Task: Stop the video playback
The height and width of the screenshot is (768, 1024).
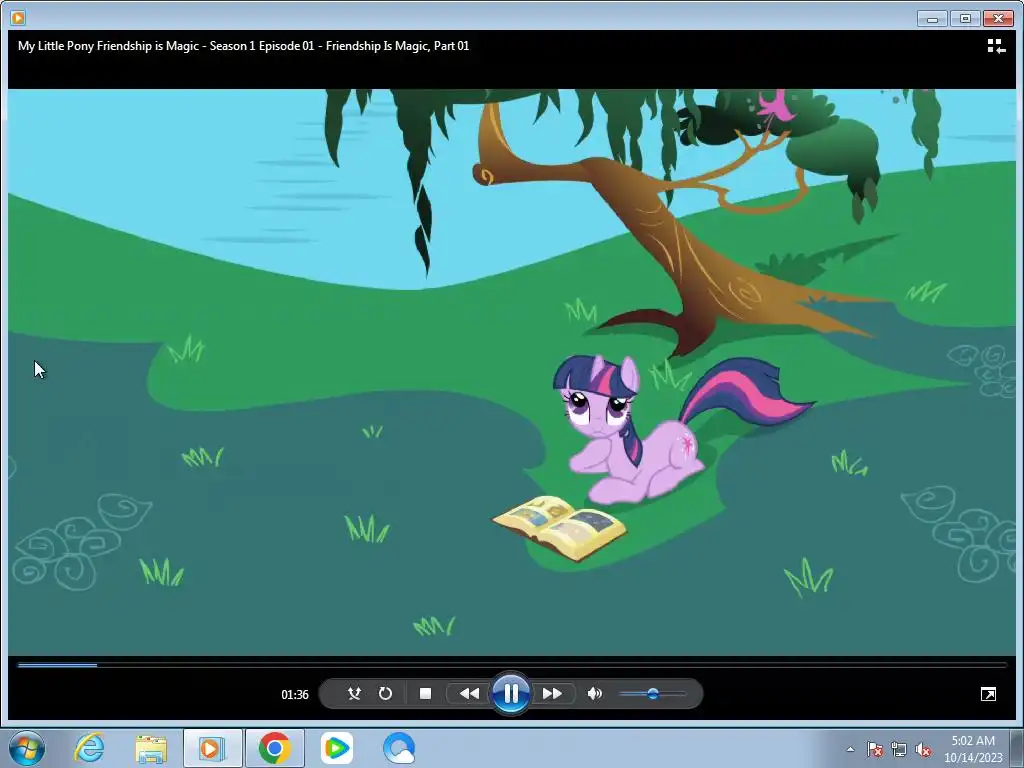Action: tap(425, 694)
